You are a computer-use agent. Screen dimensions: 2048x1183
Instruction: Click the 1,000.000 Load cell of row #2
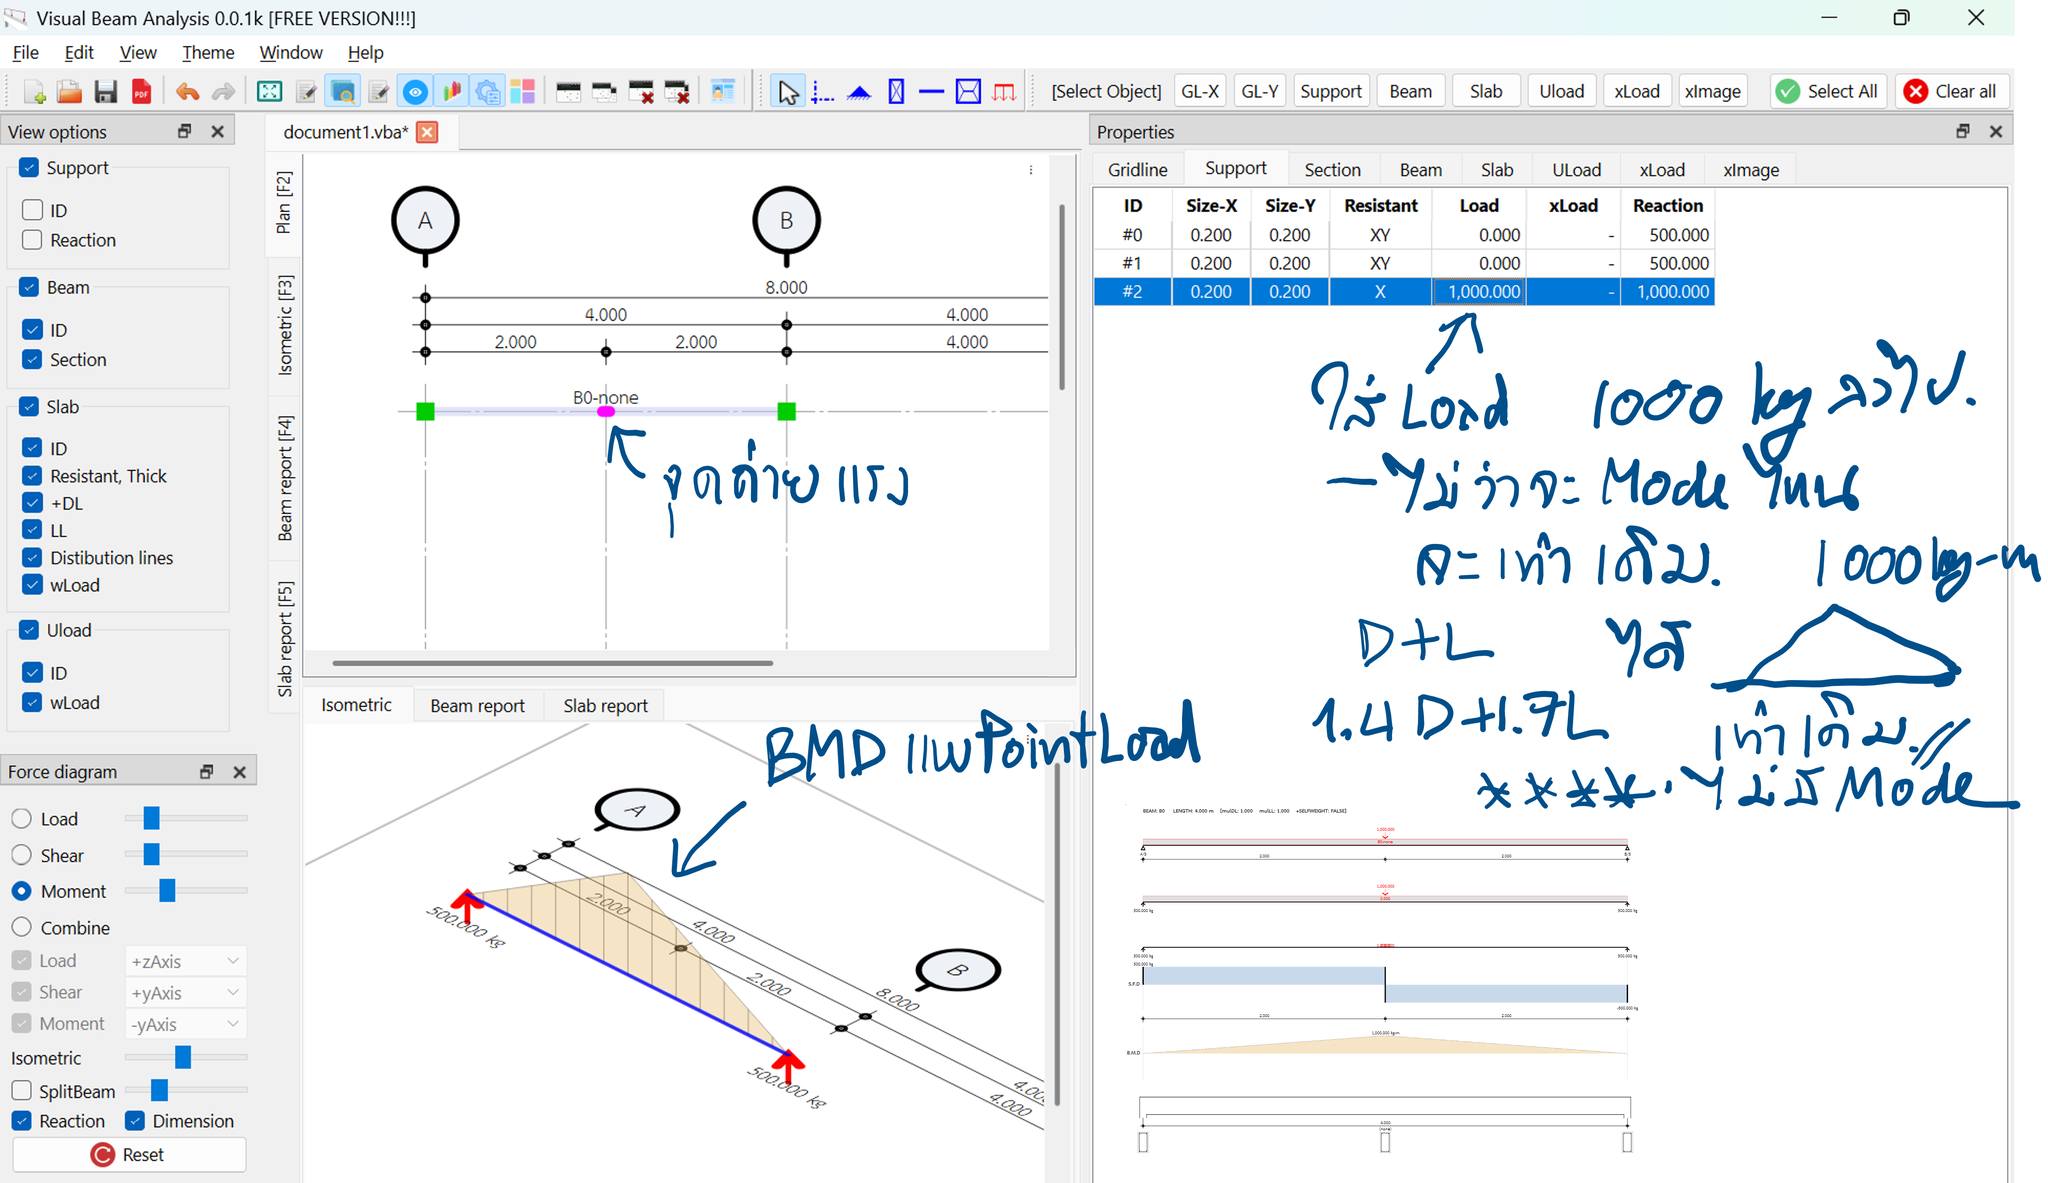pos(1479,292)
